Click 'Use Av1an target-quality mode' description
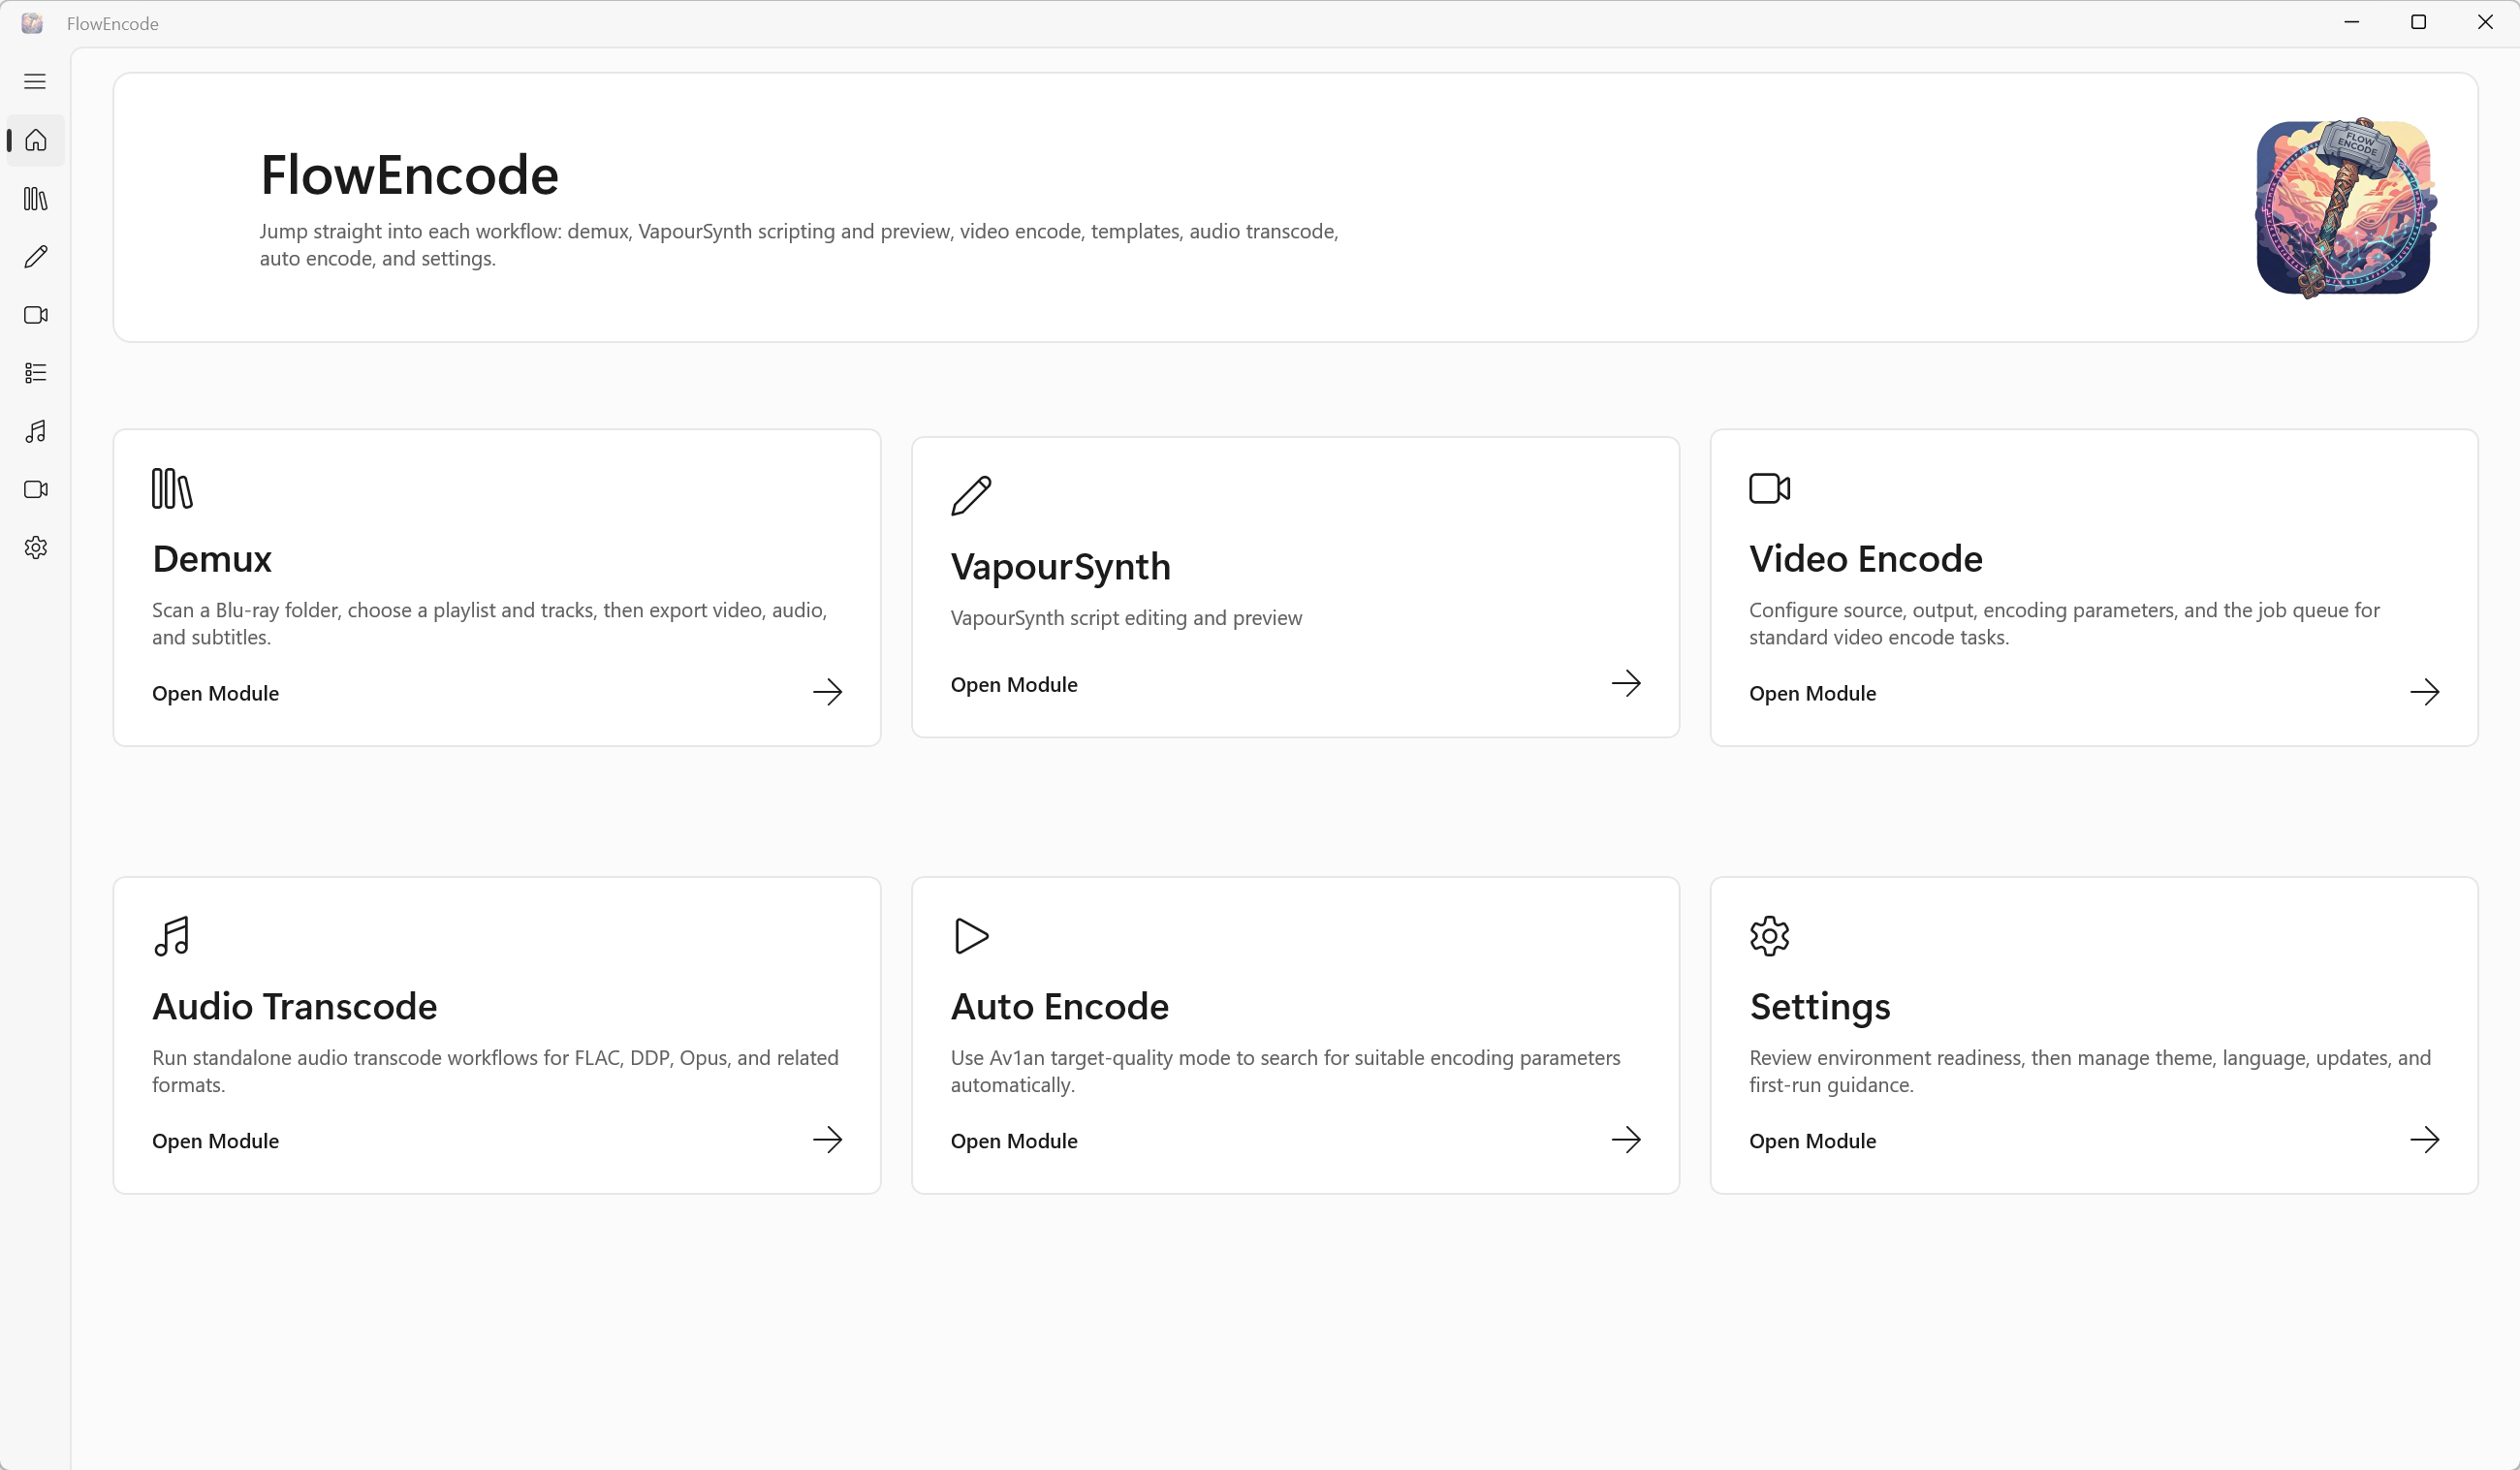 (1285, 1072)
